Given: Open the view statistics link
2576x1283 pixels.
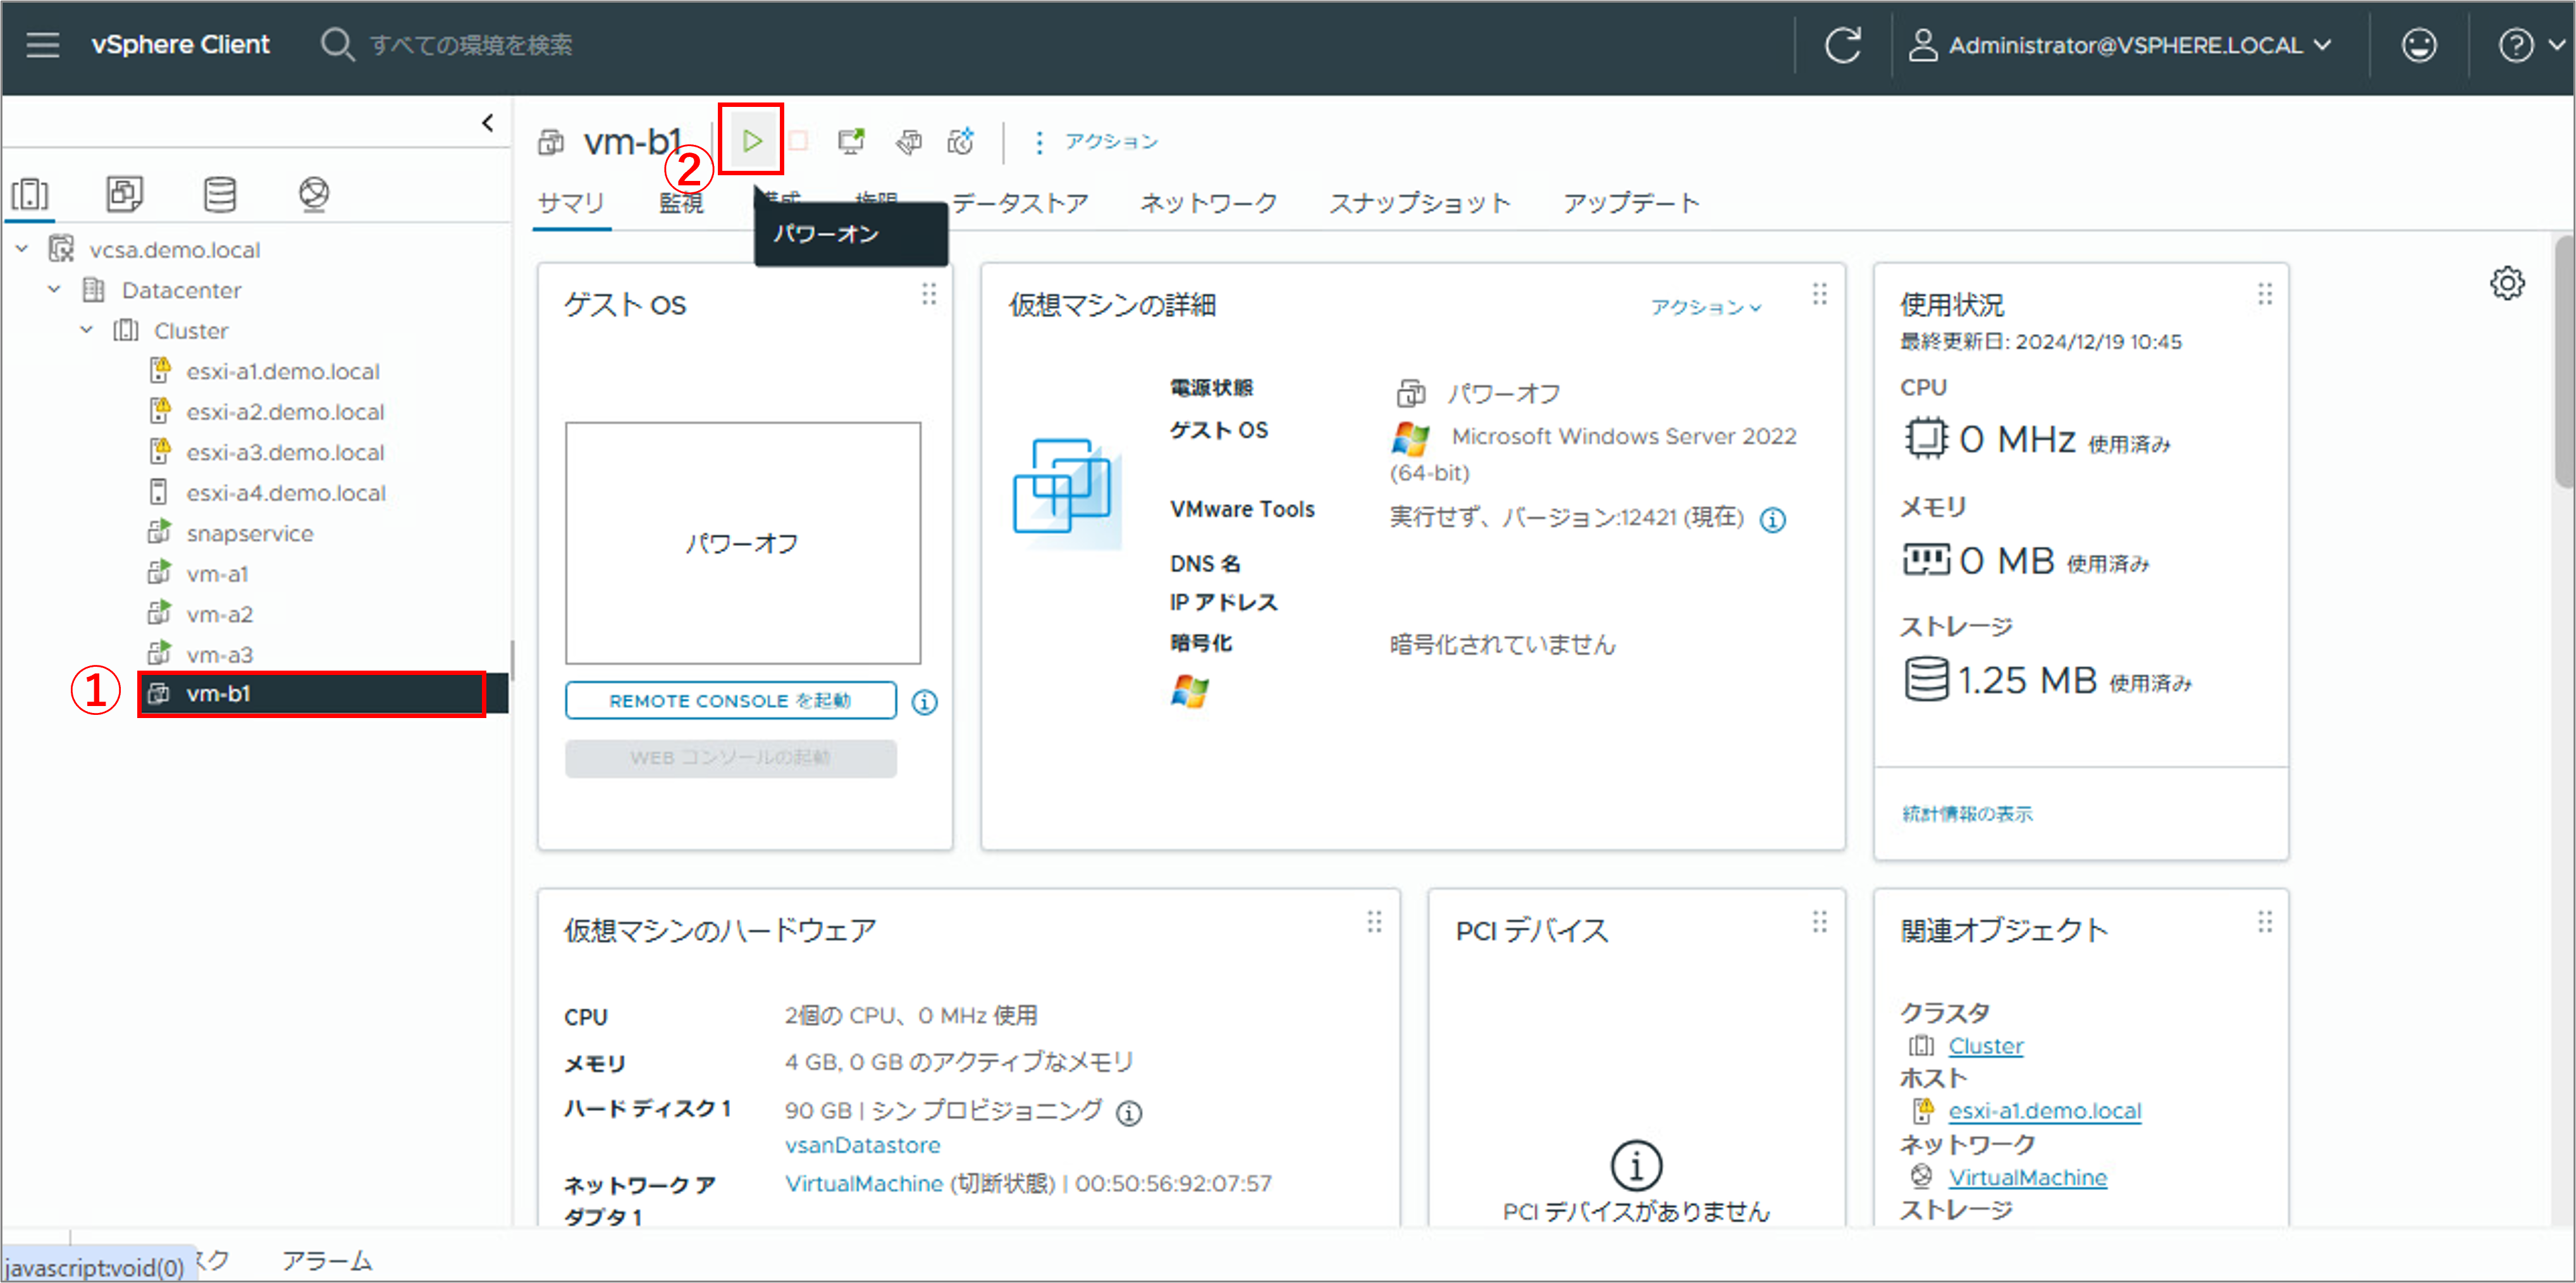Looking at the screenshot, I should [1966, 814].
